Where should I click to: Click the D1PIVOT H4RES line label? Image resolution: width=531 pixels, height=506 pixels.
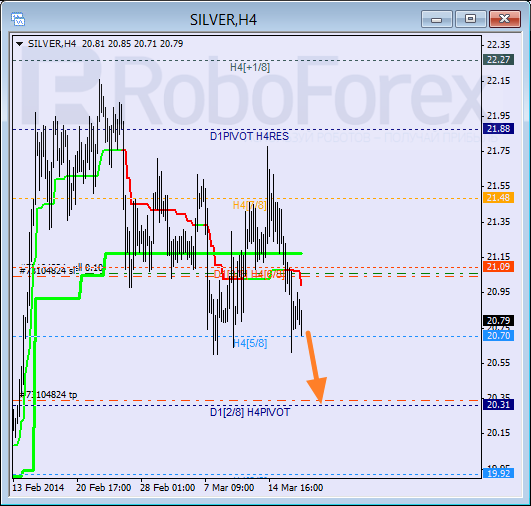pos(250,136)
